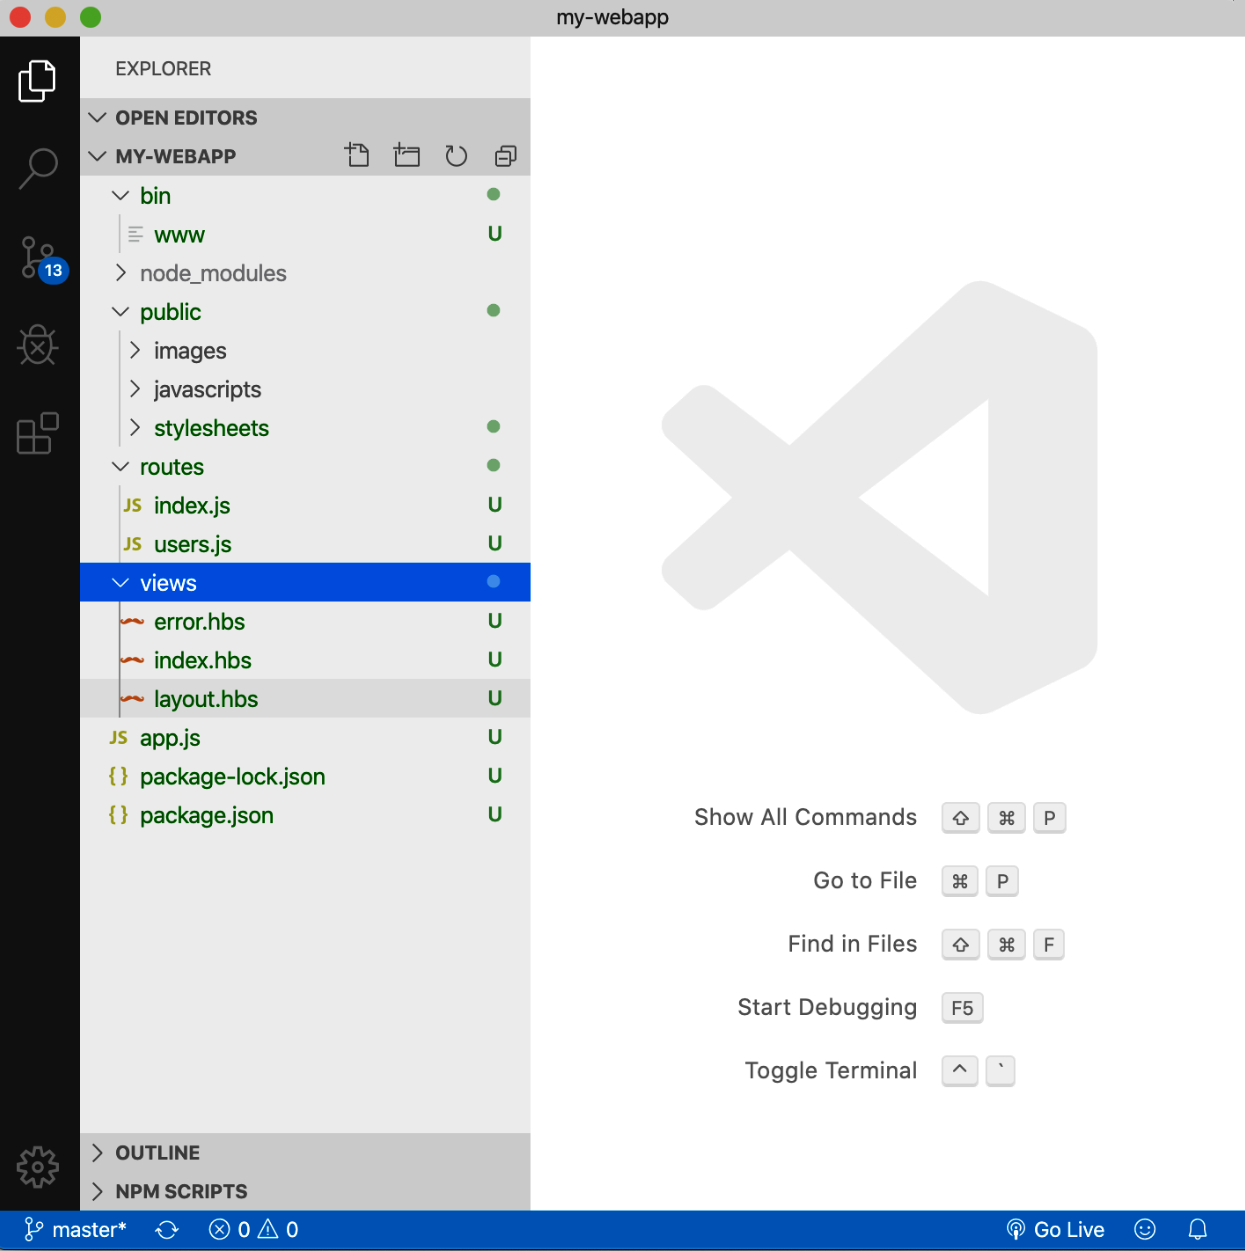Click errors and warnings count in status bar

coord(253,1230)
